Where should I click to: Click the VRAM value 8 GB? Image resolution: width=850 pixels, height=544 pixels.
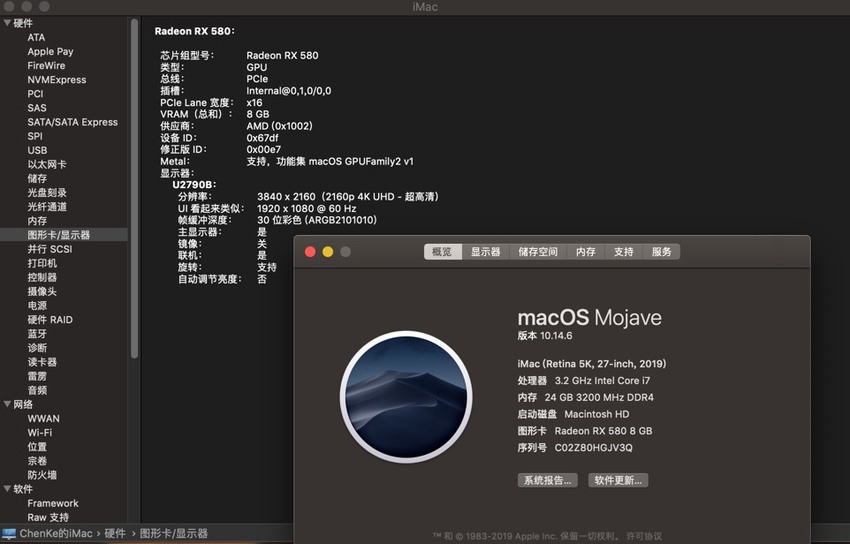click(x=257, y=114)
